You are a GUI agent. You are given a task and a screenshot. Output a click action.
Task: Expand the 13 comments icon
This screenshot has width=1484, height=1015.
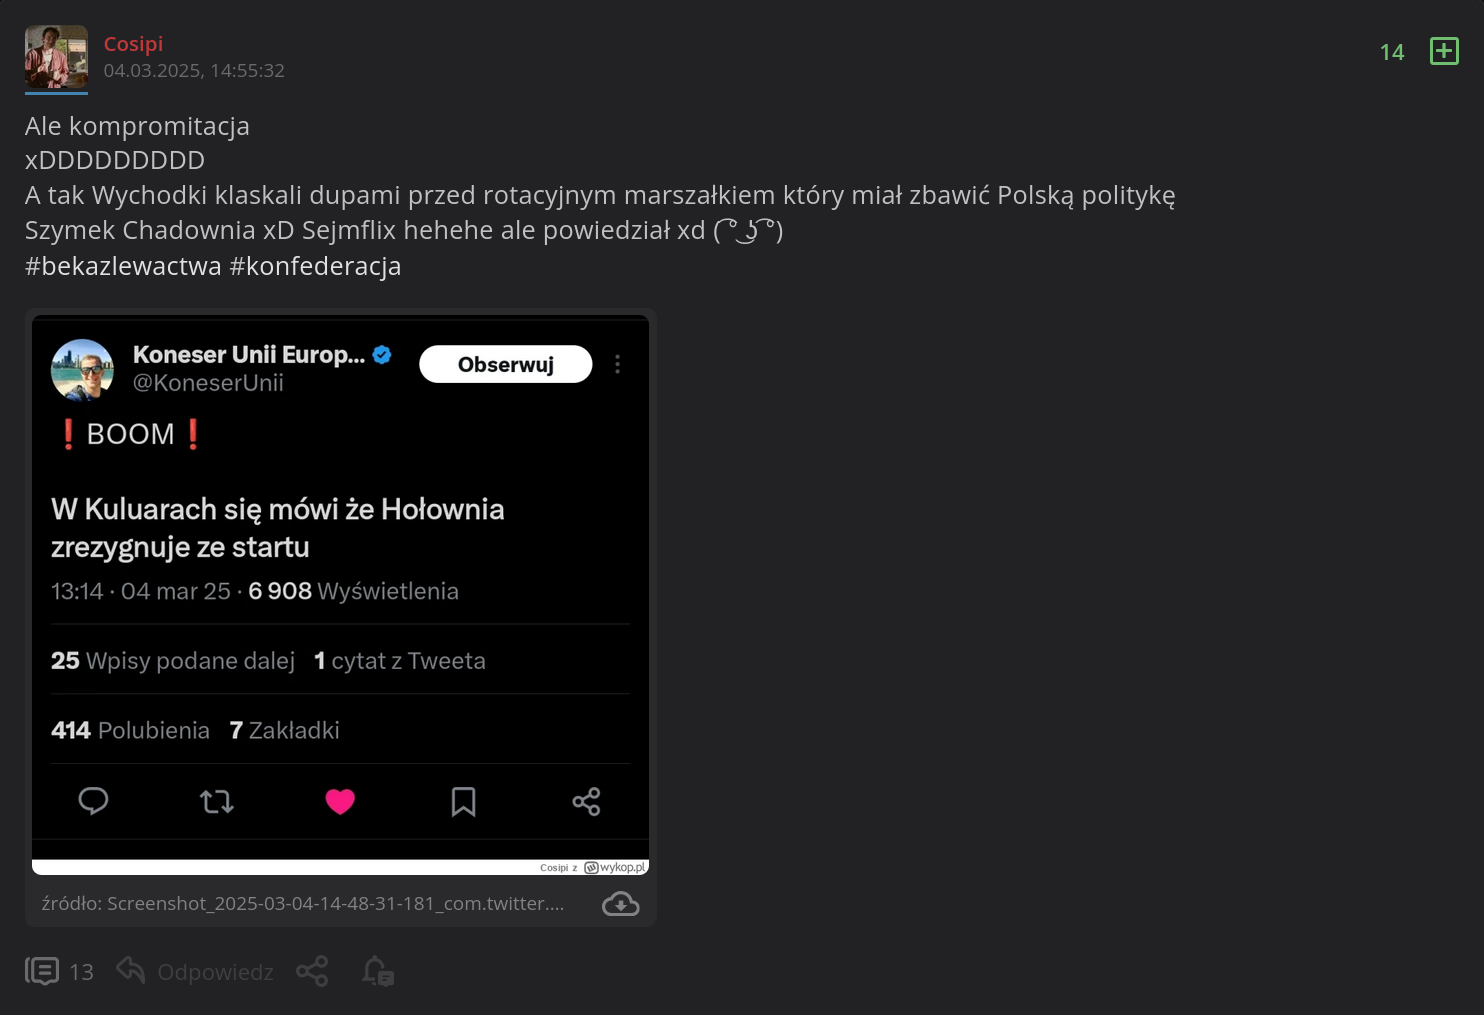[x=42, y=971]
